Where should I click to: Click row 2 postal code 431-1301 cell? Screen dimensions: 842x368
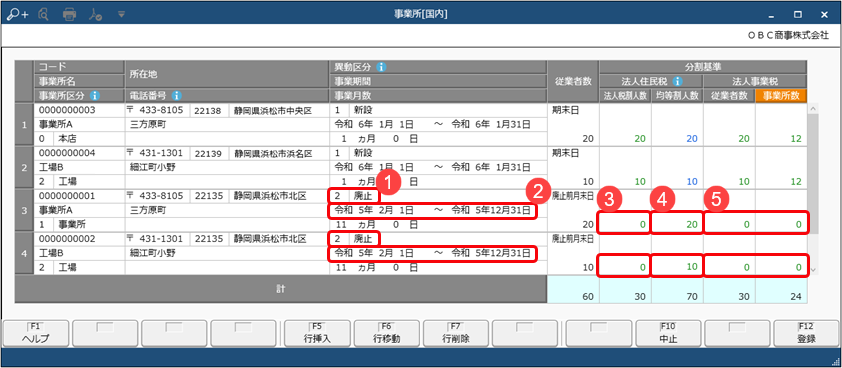pos(157,153)
